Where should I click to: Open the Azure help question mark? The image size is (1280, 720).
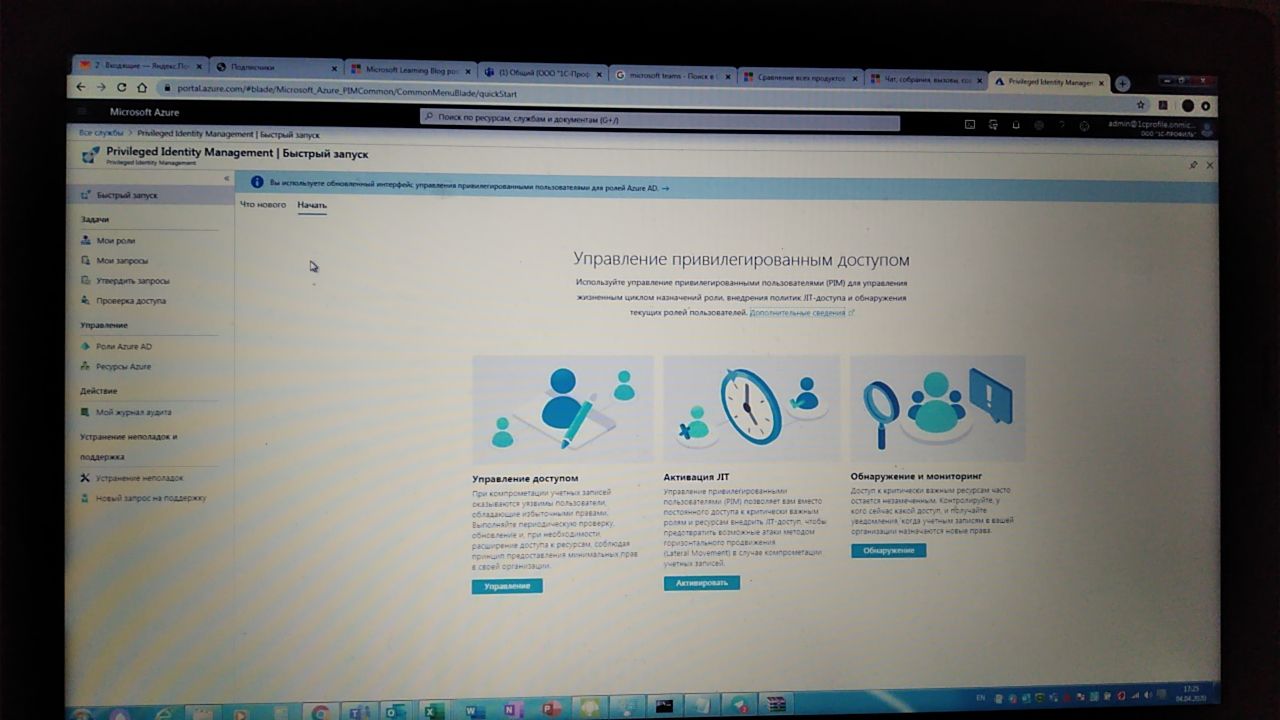(x=1062, y=126)
